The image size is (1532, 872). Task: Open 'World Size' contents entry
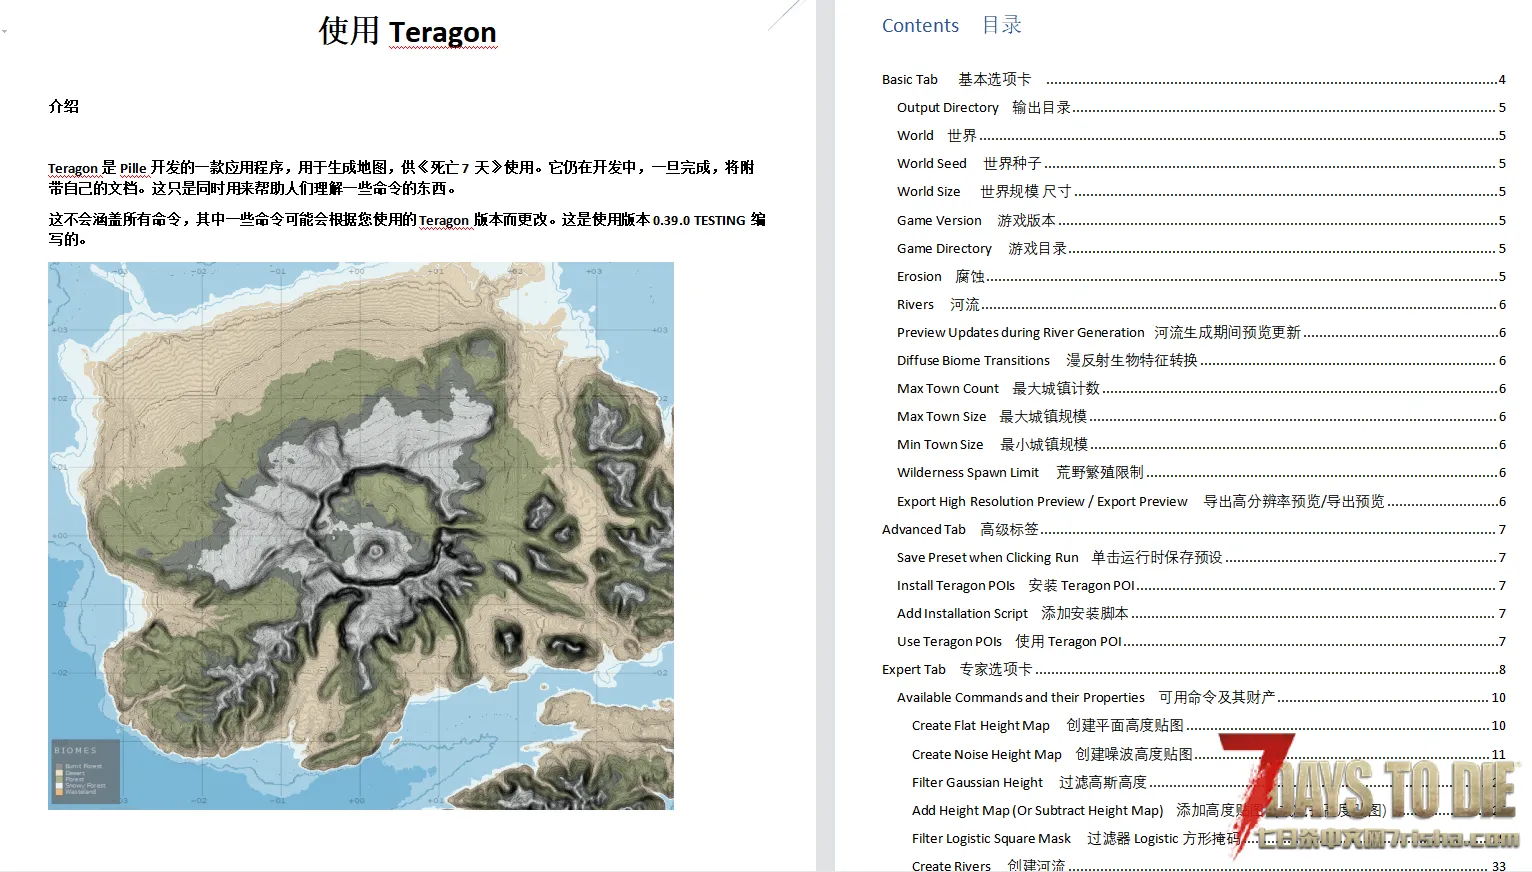point(1201,191)
